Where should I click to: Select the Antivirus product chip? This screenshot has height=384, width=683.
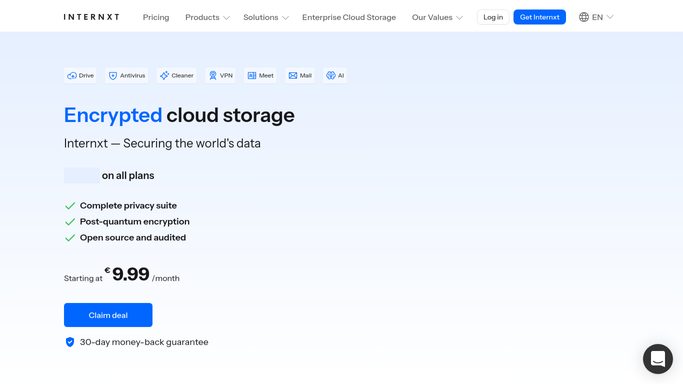pyautogui.click(x=126, y=75)
